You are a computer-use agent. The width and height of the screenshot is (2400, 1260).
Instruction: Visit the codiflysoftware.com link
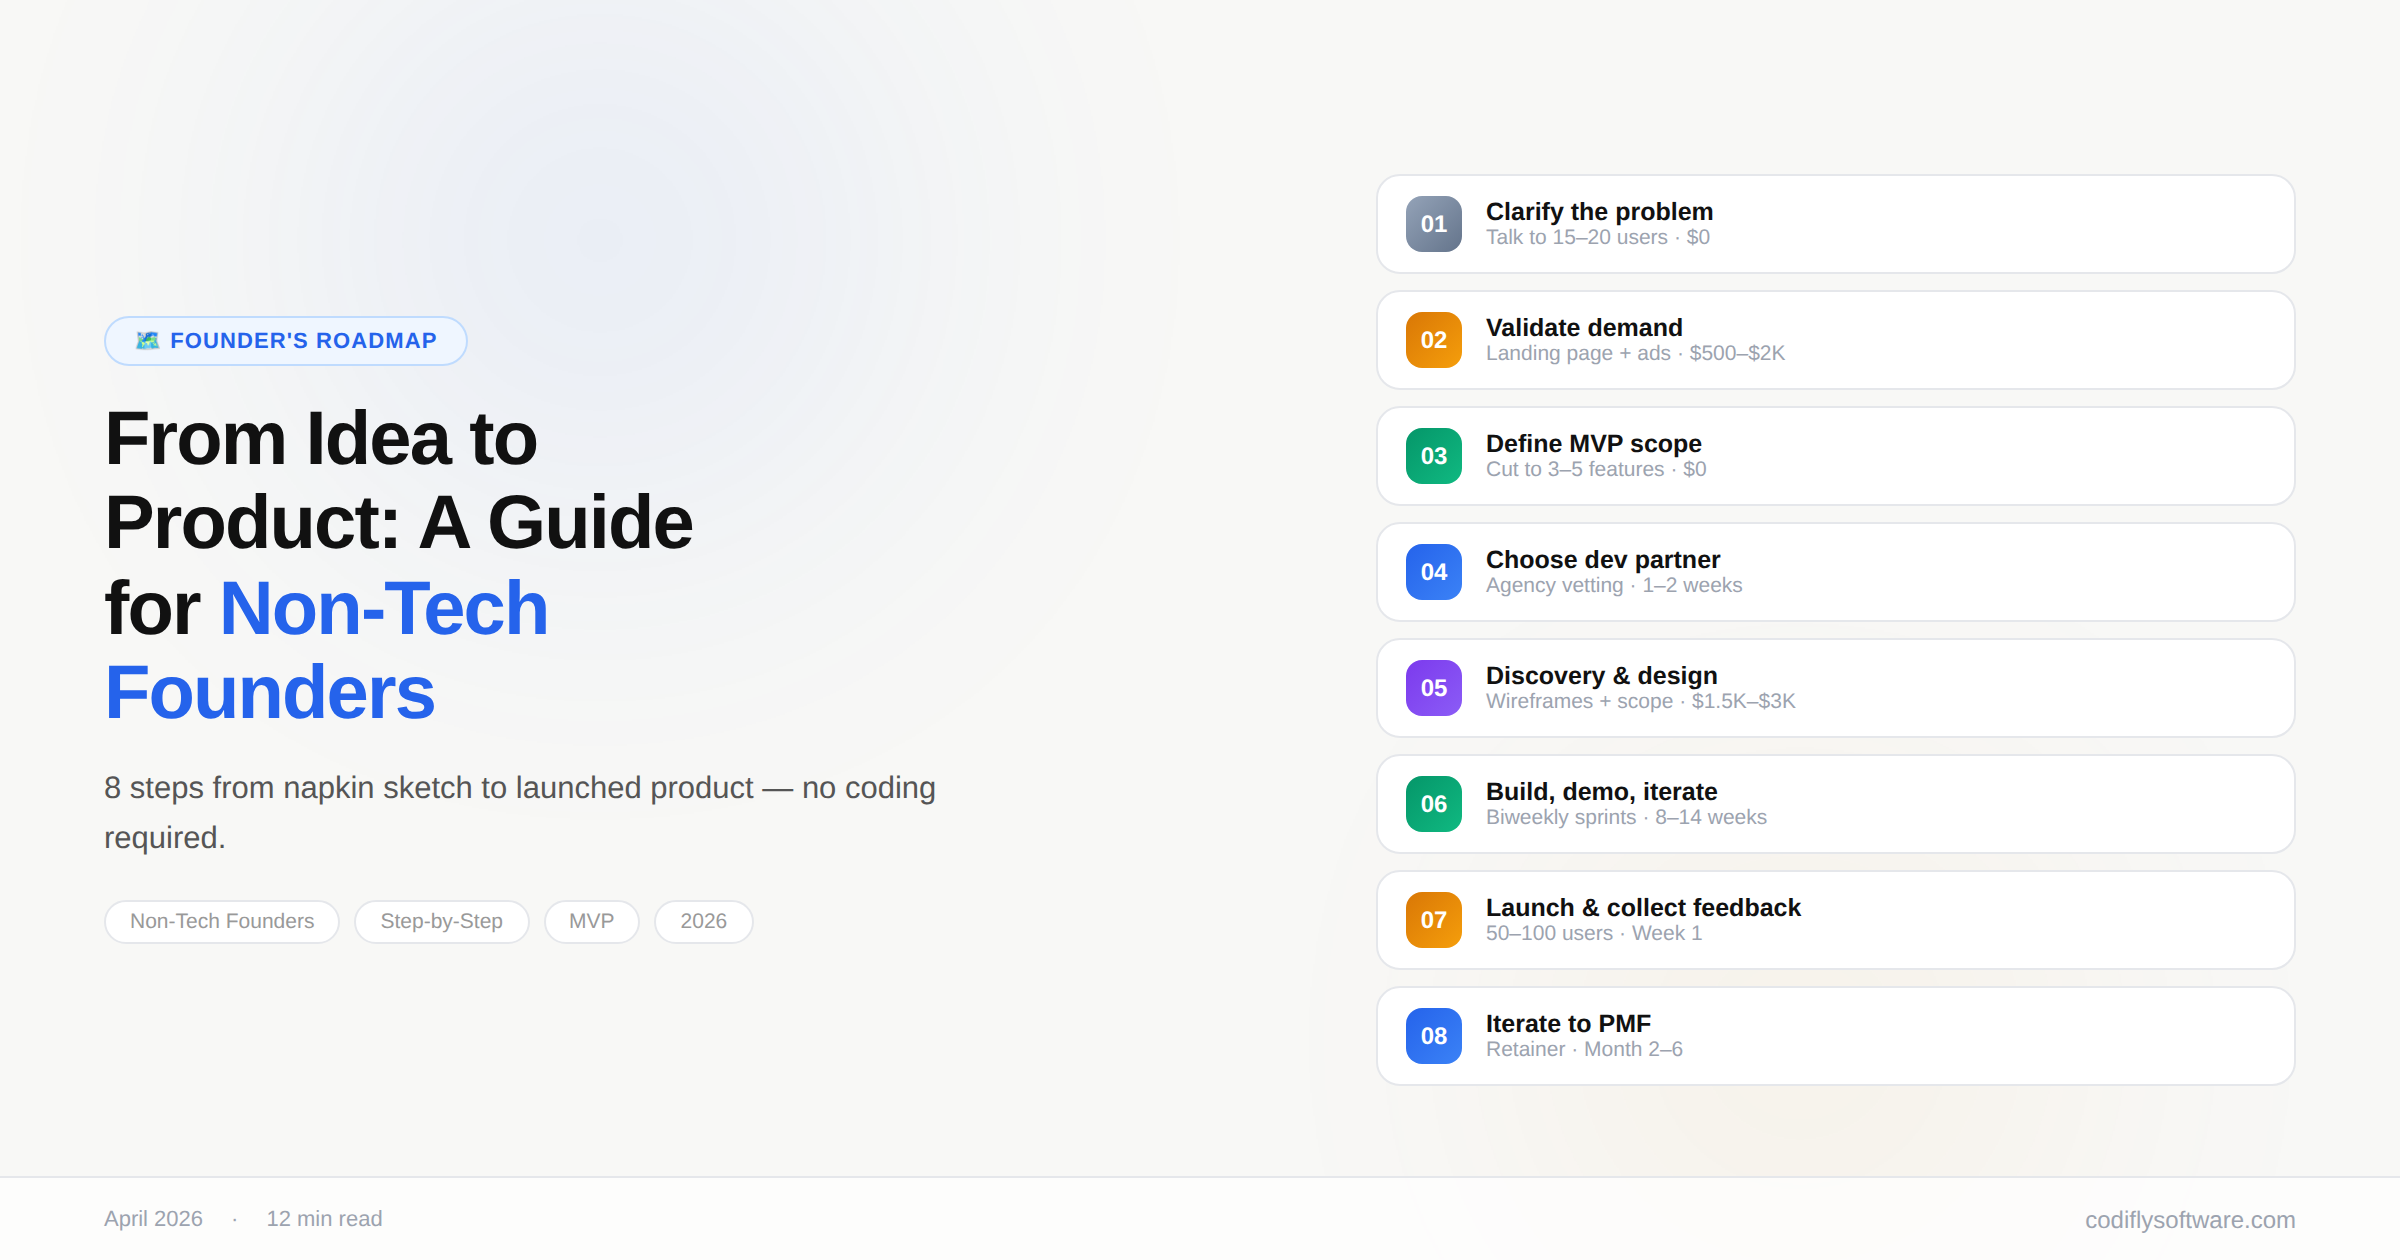pos(2190,1220)
